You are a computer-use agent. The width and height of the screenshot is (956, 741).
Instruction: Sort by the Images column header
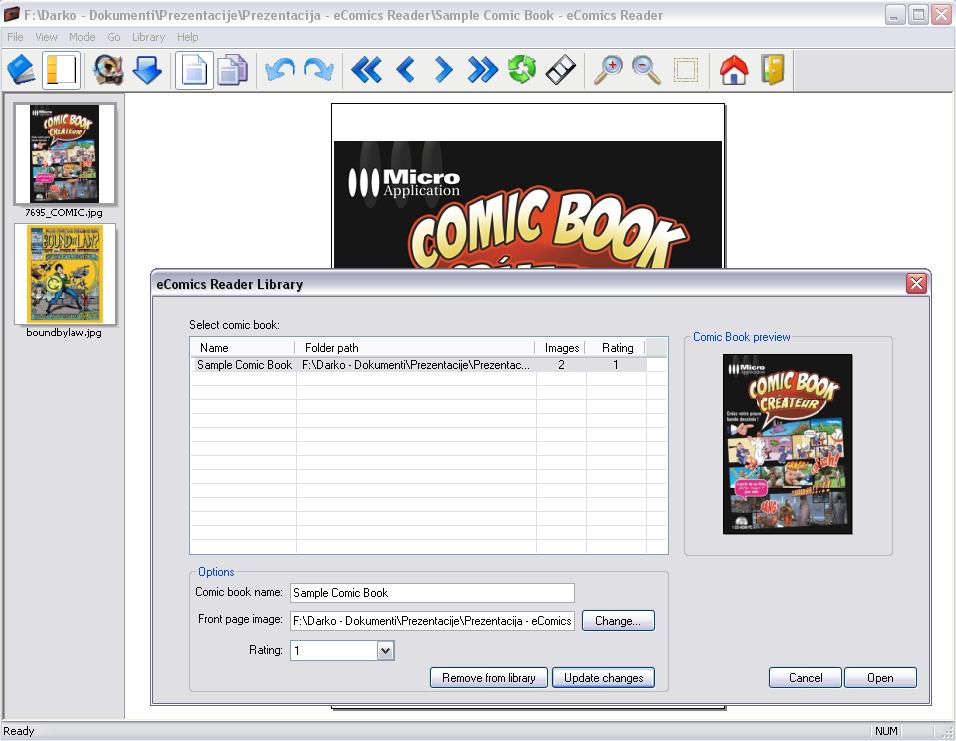561,348
